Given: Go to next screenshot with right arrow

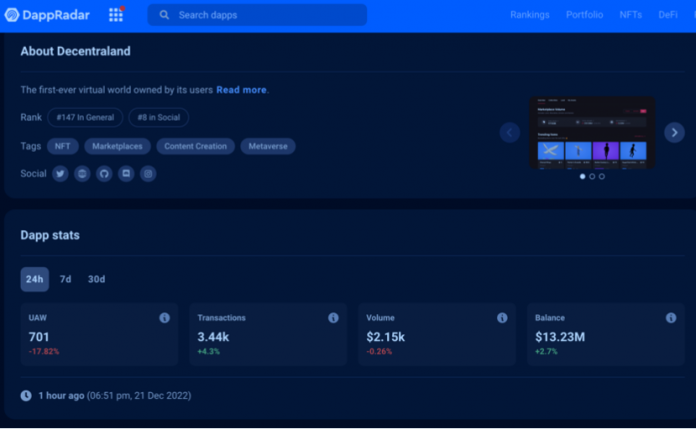Looking at the screenshot, I should click(674, 132).
